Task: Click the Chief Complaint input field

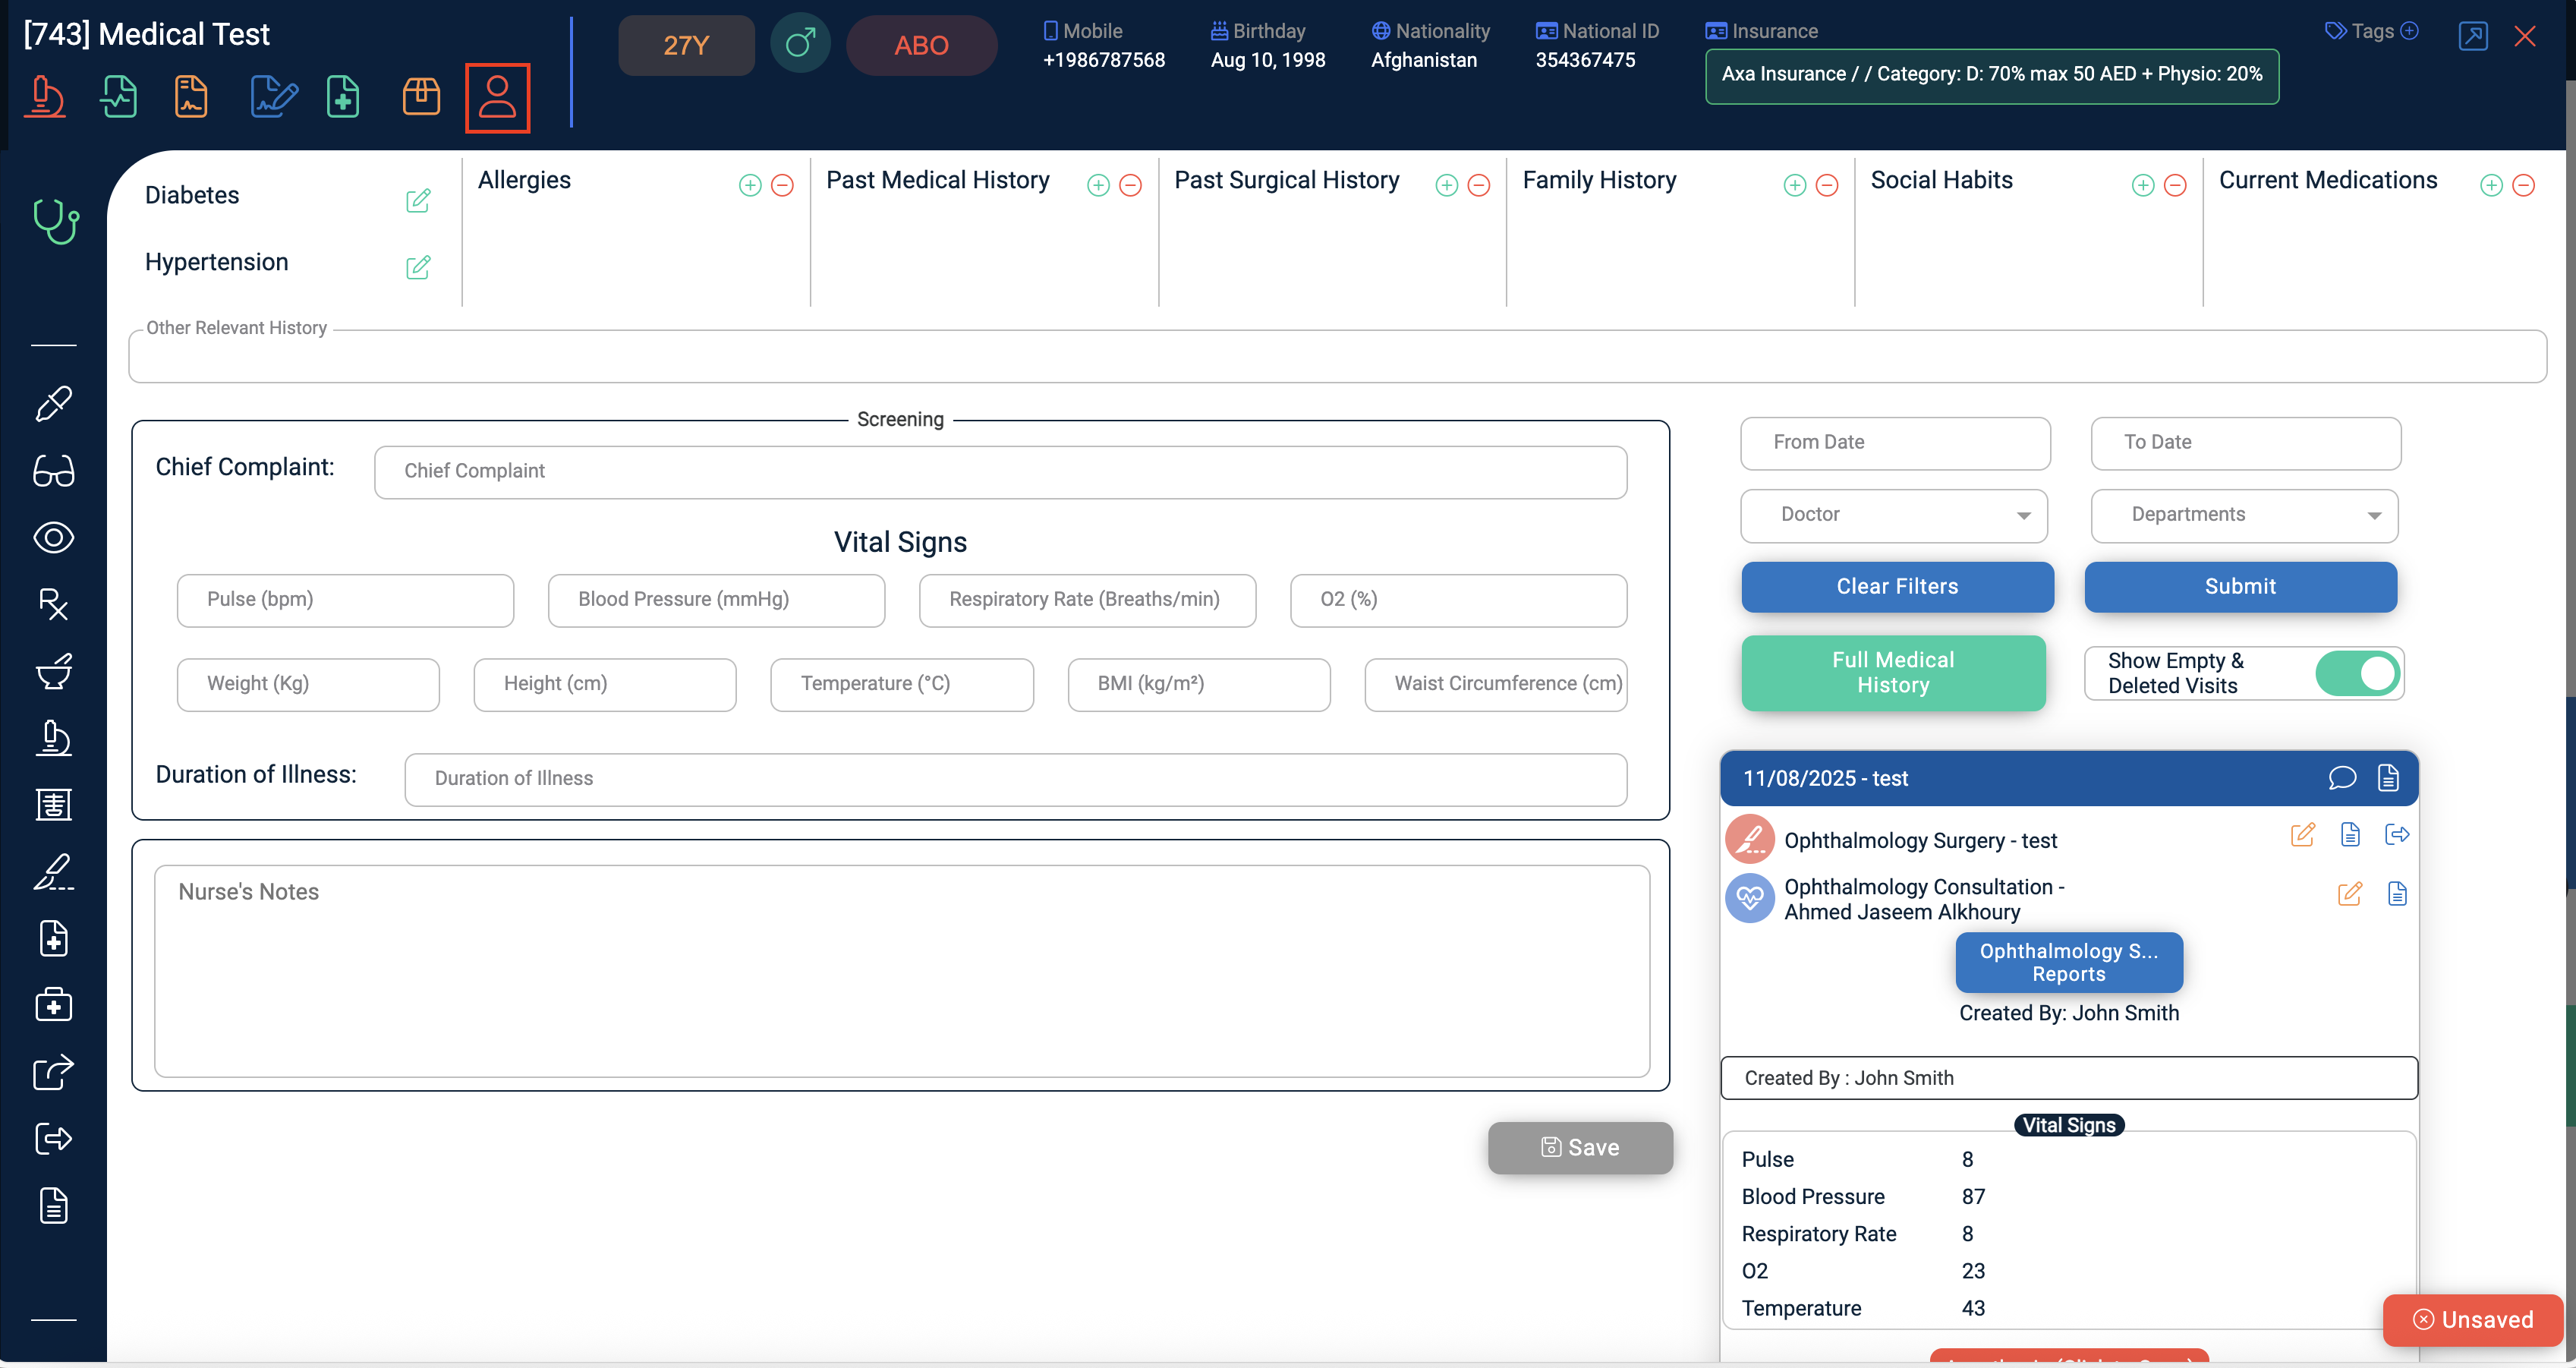Action: [x=1000, y=471]
